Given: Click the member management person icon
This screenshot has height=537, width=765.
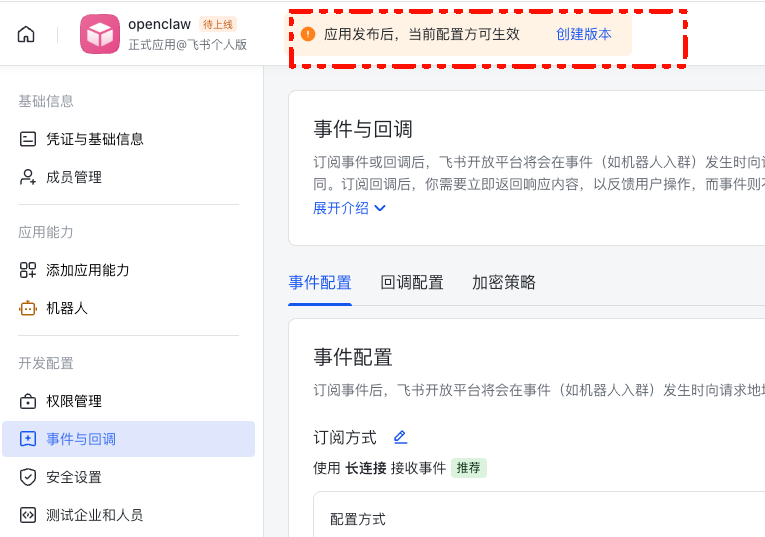Looking at the screenshot, I should 28,177.
